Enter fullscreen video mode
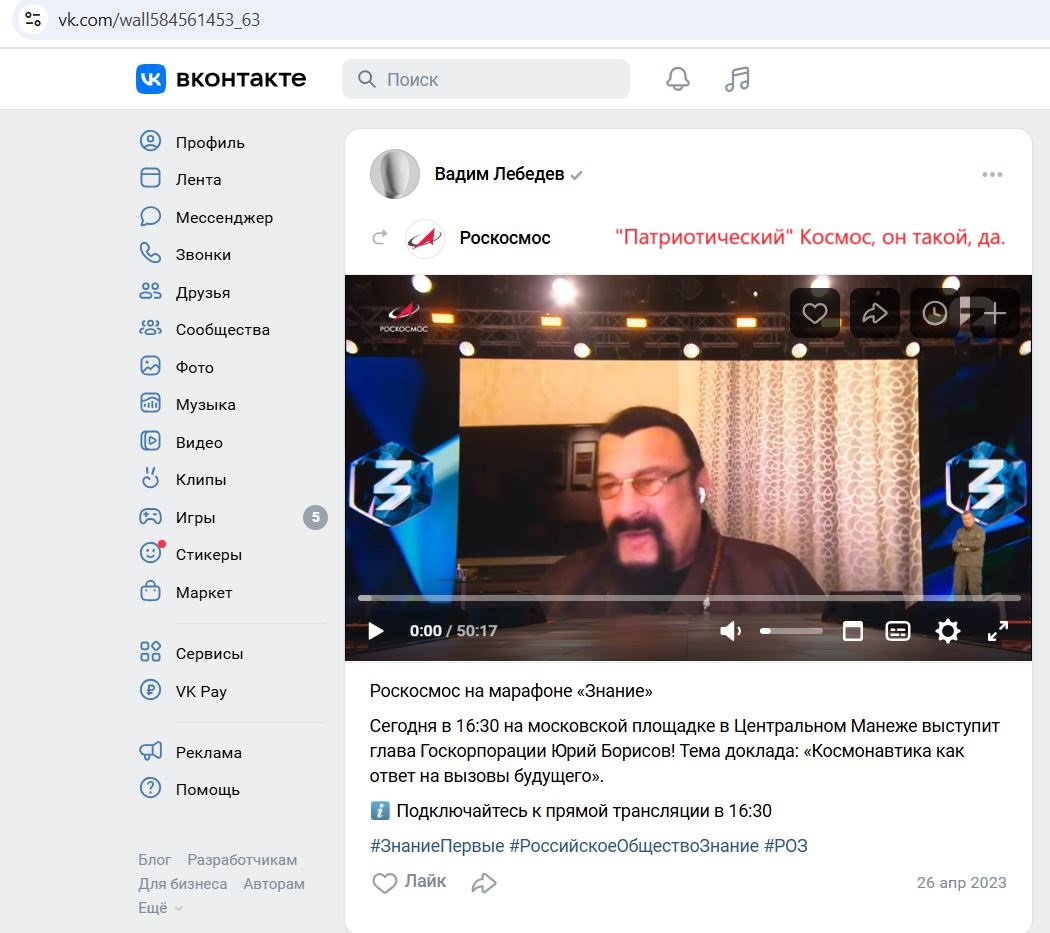Image resolution: width=1050 pixels, height=933 pixels. (x=998, y=631)
